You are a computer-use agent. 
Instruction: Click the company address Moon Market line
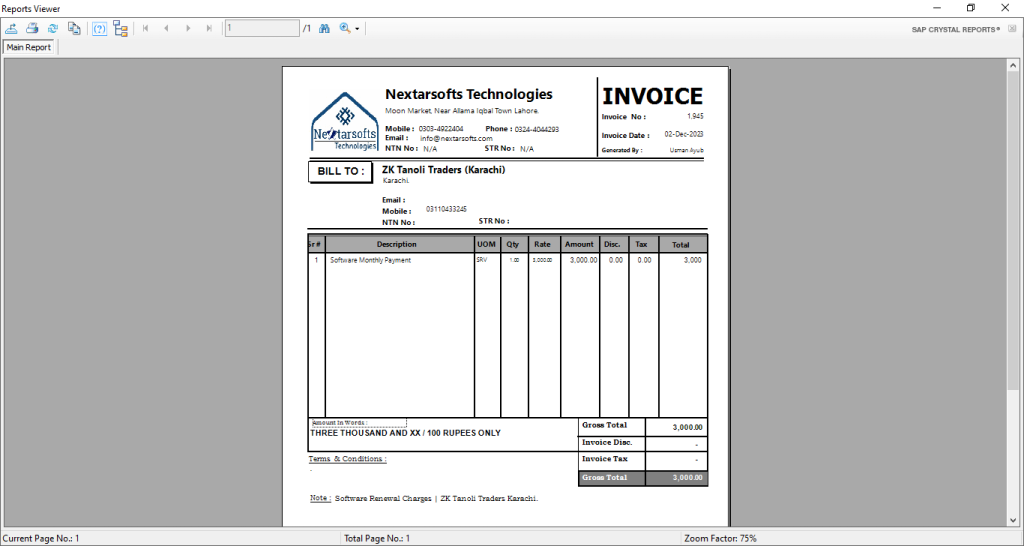point(462,111)
